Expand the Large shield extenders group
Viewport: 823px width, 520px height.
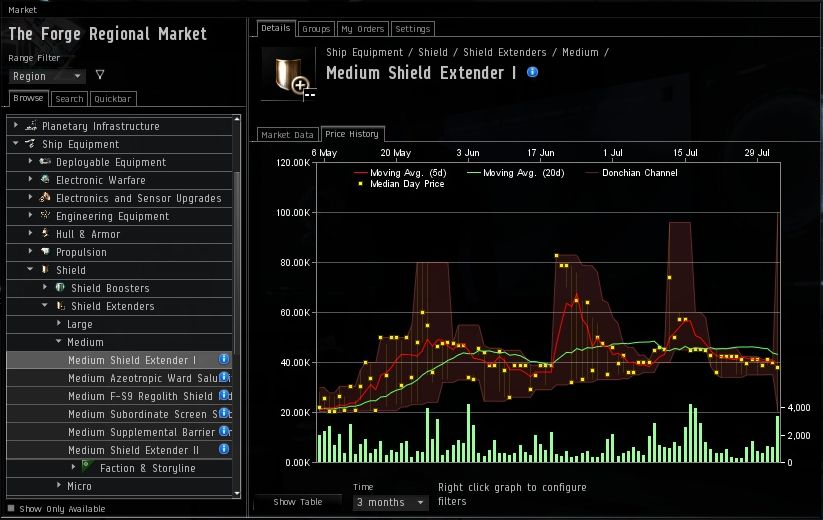point(59,324)
